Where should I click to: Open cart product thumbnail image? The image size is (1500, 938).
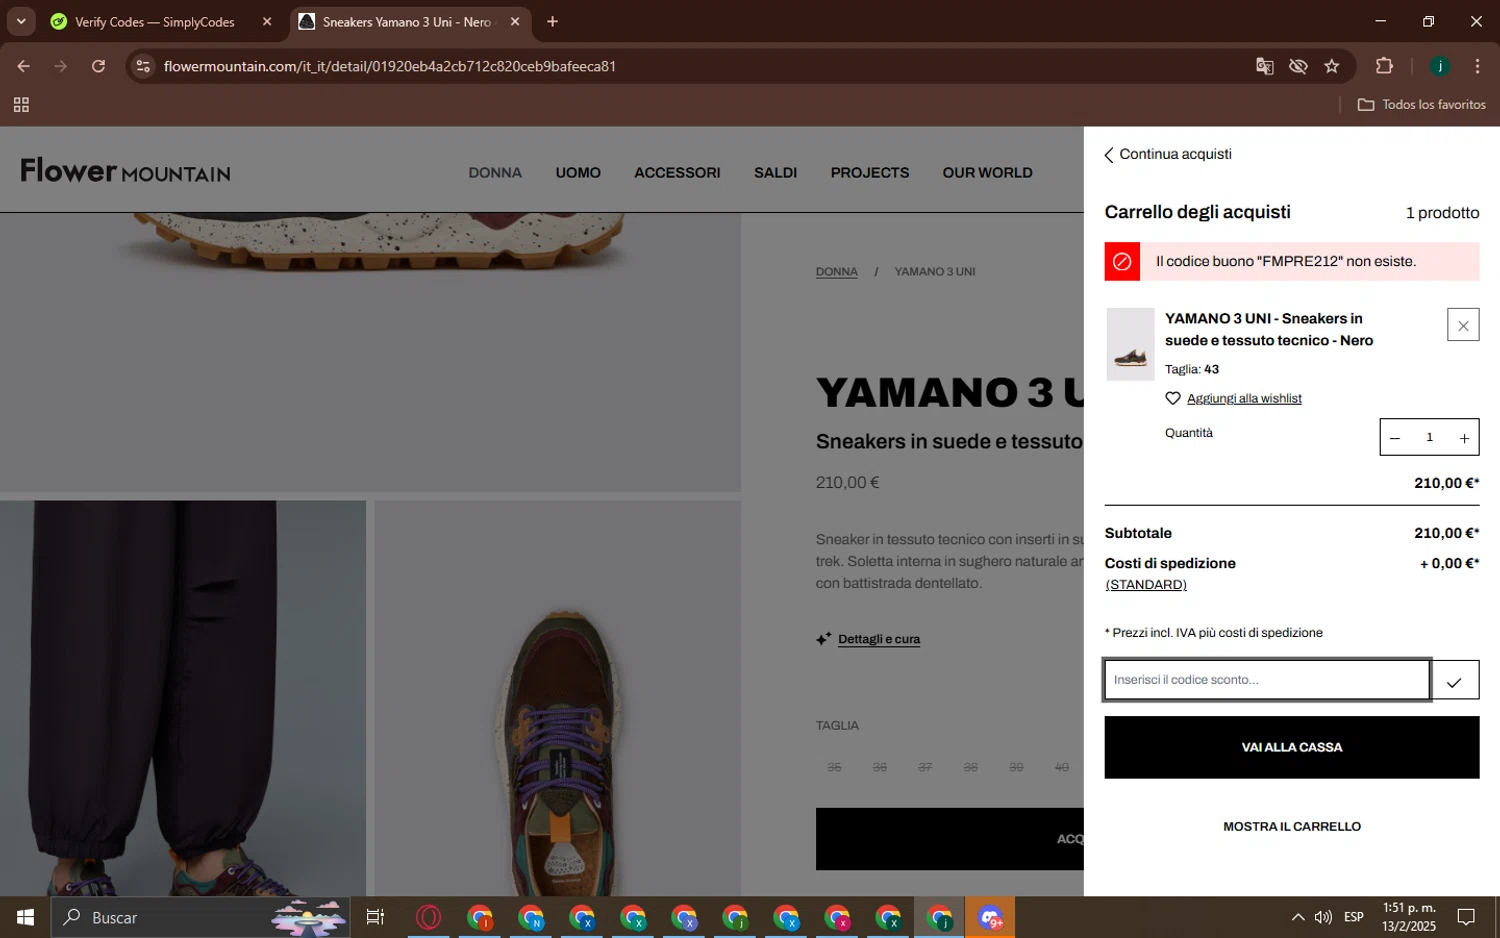point(1130,344)
